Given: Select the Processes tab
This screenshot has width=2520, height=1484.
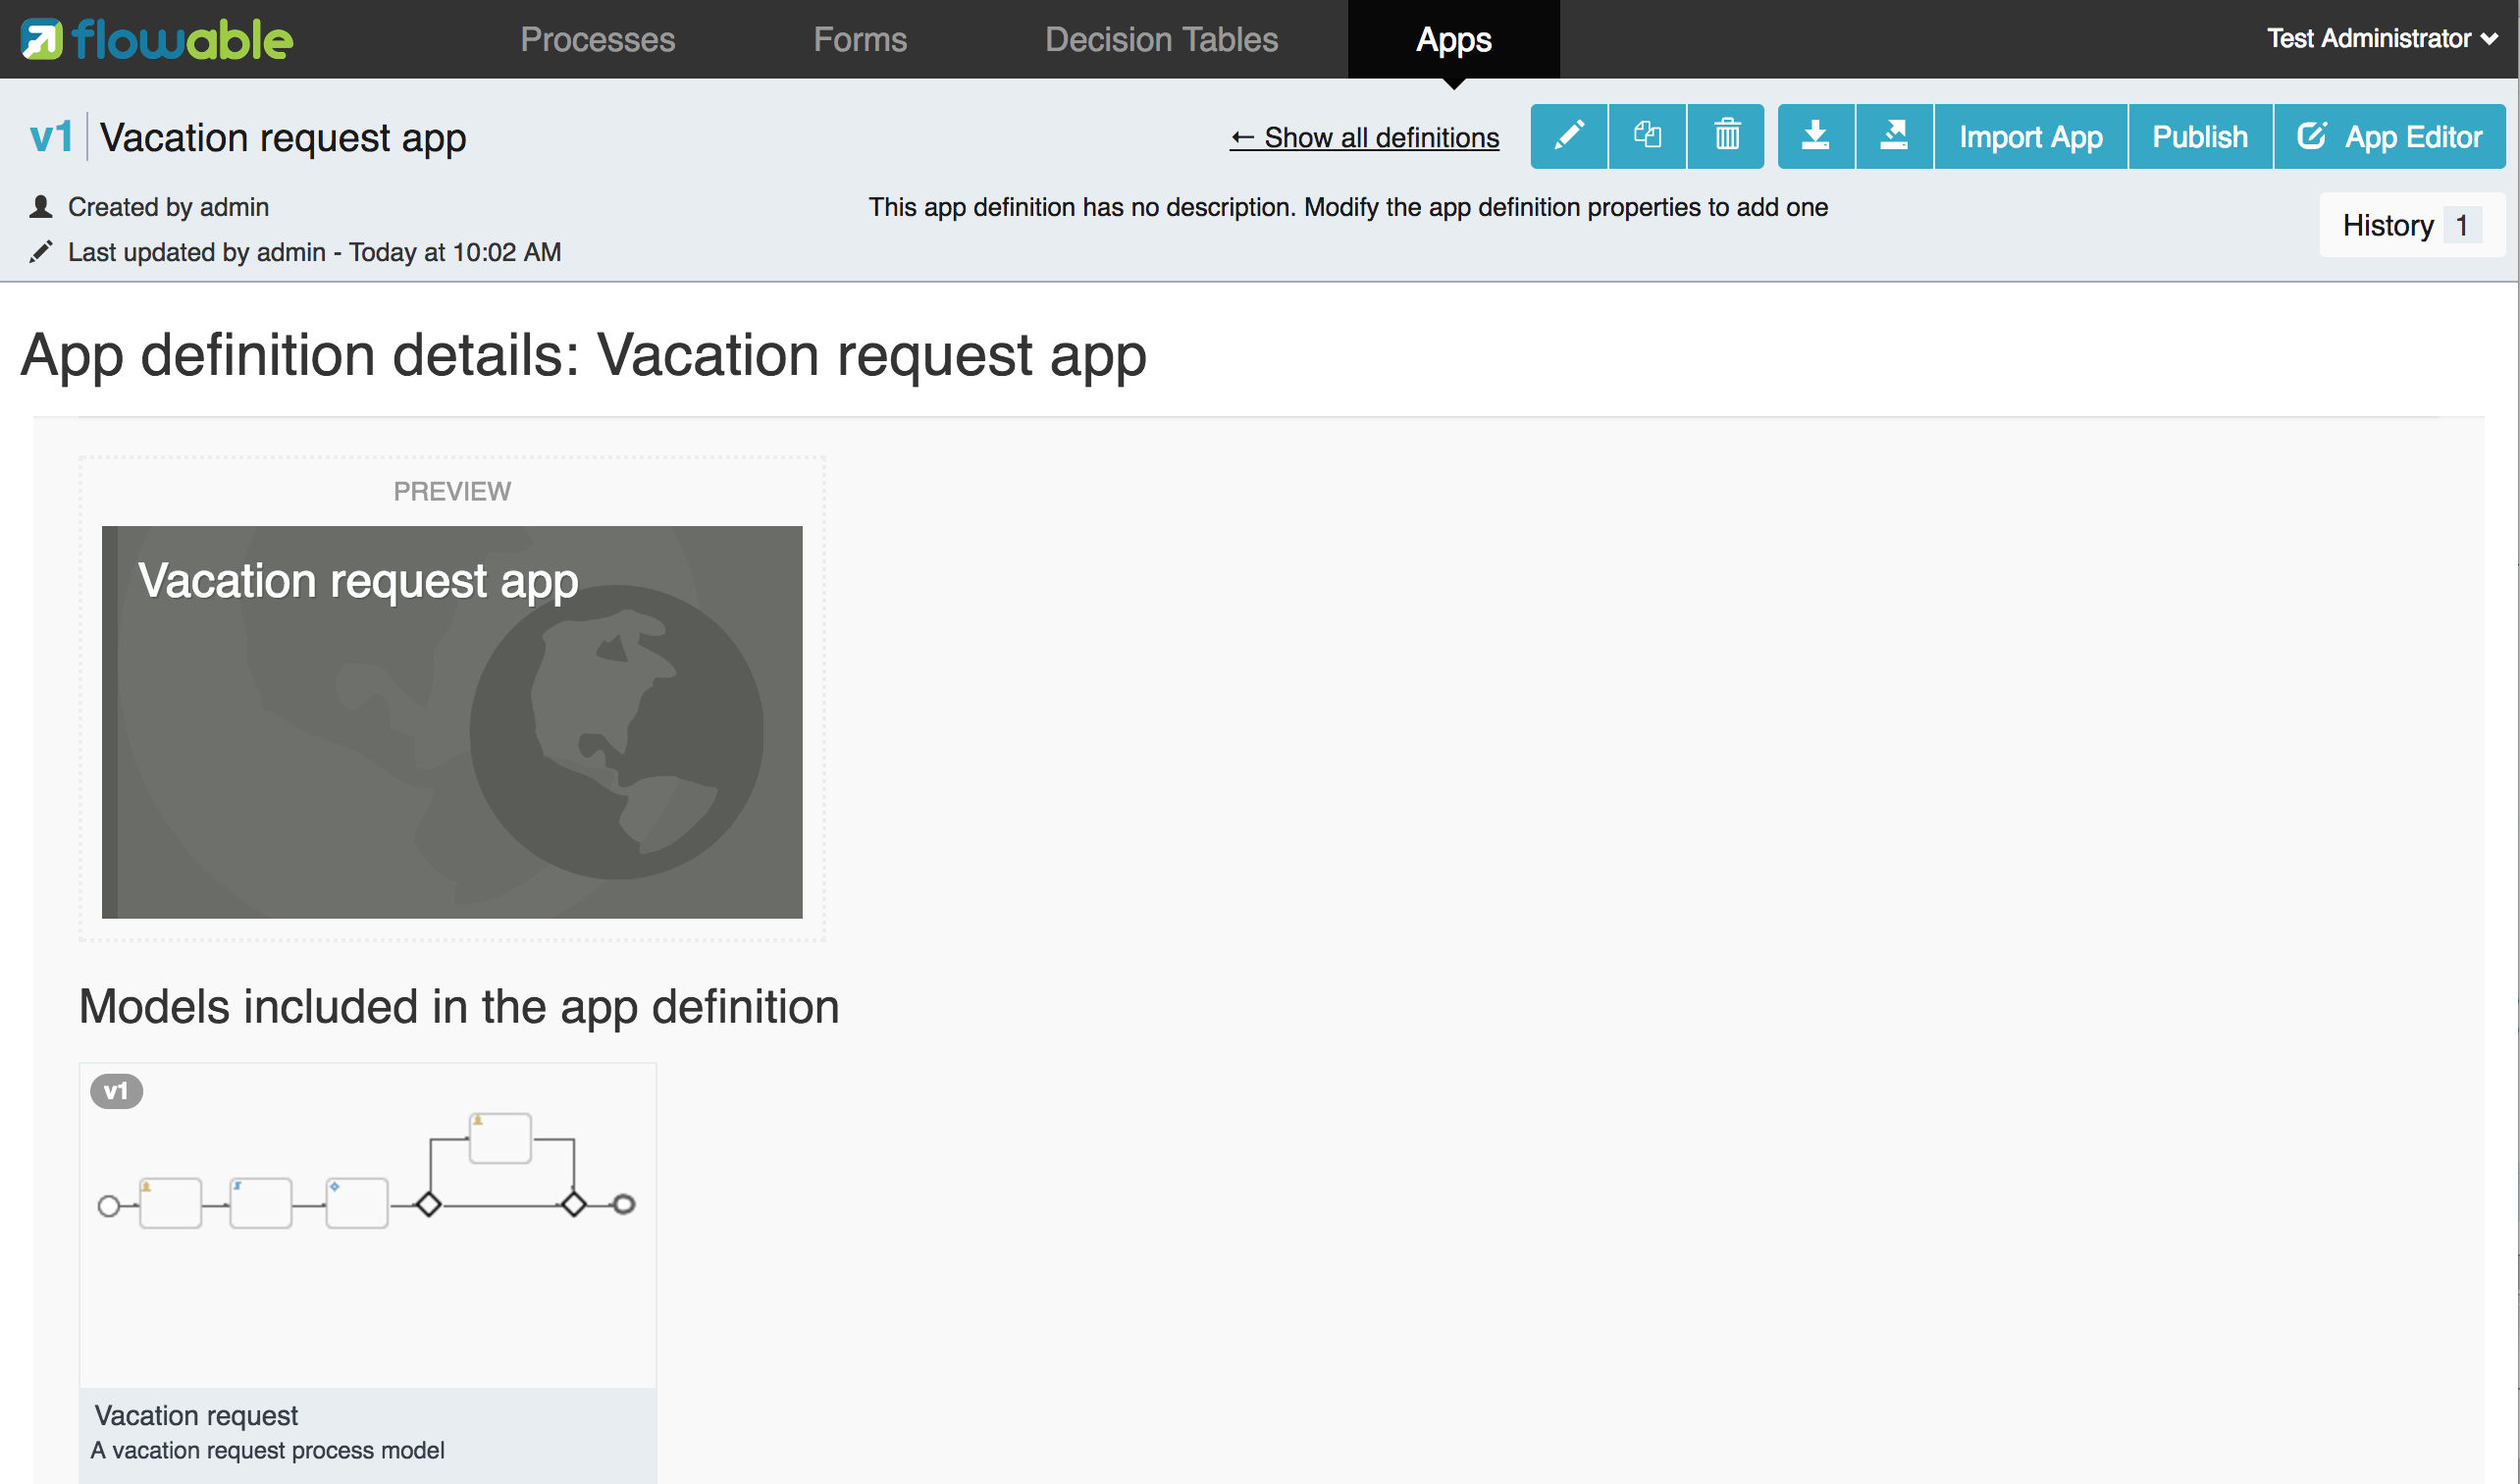Looking at the screenshot, I should [599, 39].
